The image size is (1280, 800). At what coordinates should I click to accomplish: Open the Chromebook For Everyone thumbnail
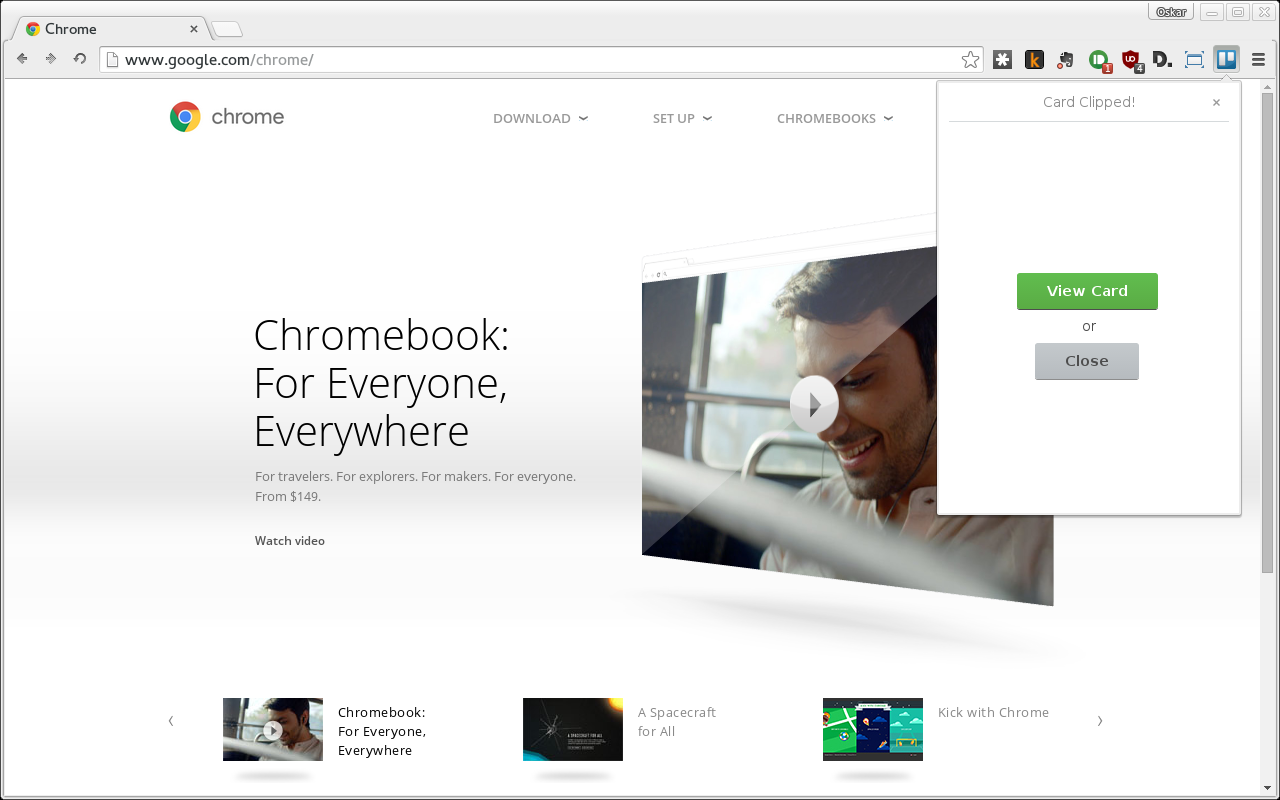tap(273, 729)
